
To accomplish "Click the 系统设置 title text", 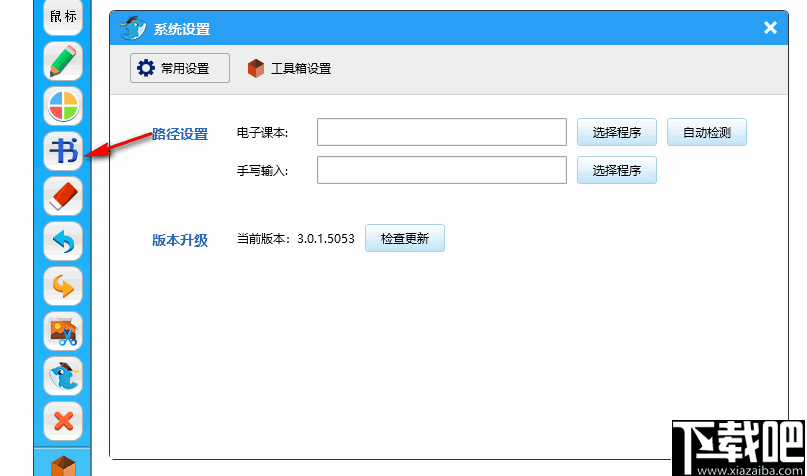I will click(x=182, y=29).
